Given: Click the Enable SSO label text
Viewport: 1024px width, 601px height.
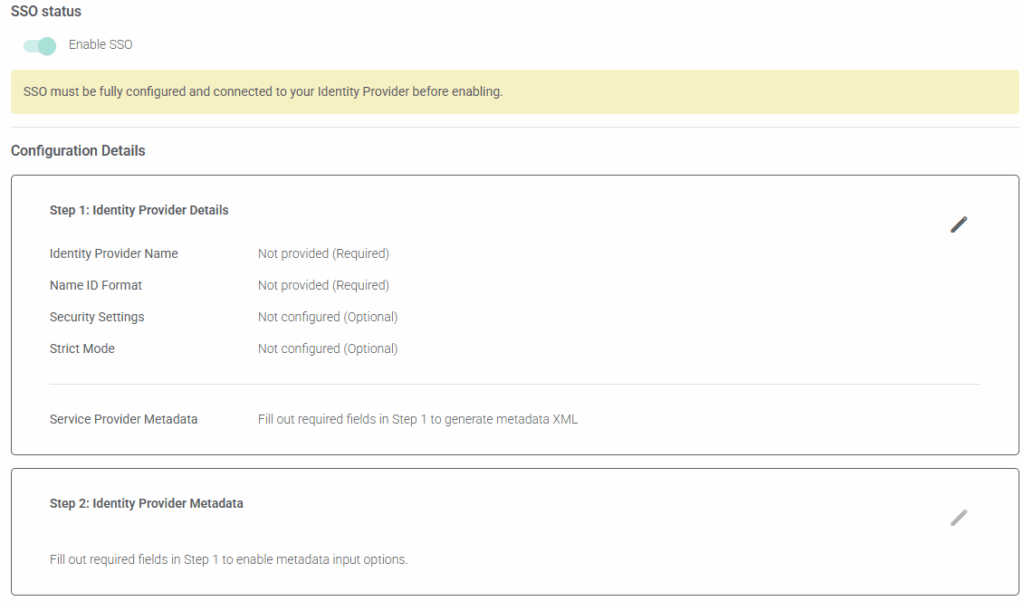Looking at the screenshot, I should 100,45.
